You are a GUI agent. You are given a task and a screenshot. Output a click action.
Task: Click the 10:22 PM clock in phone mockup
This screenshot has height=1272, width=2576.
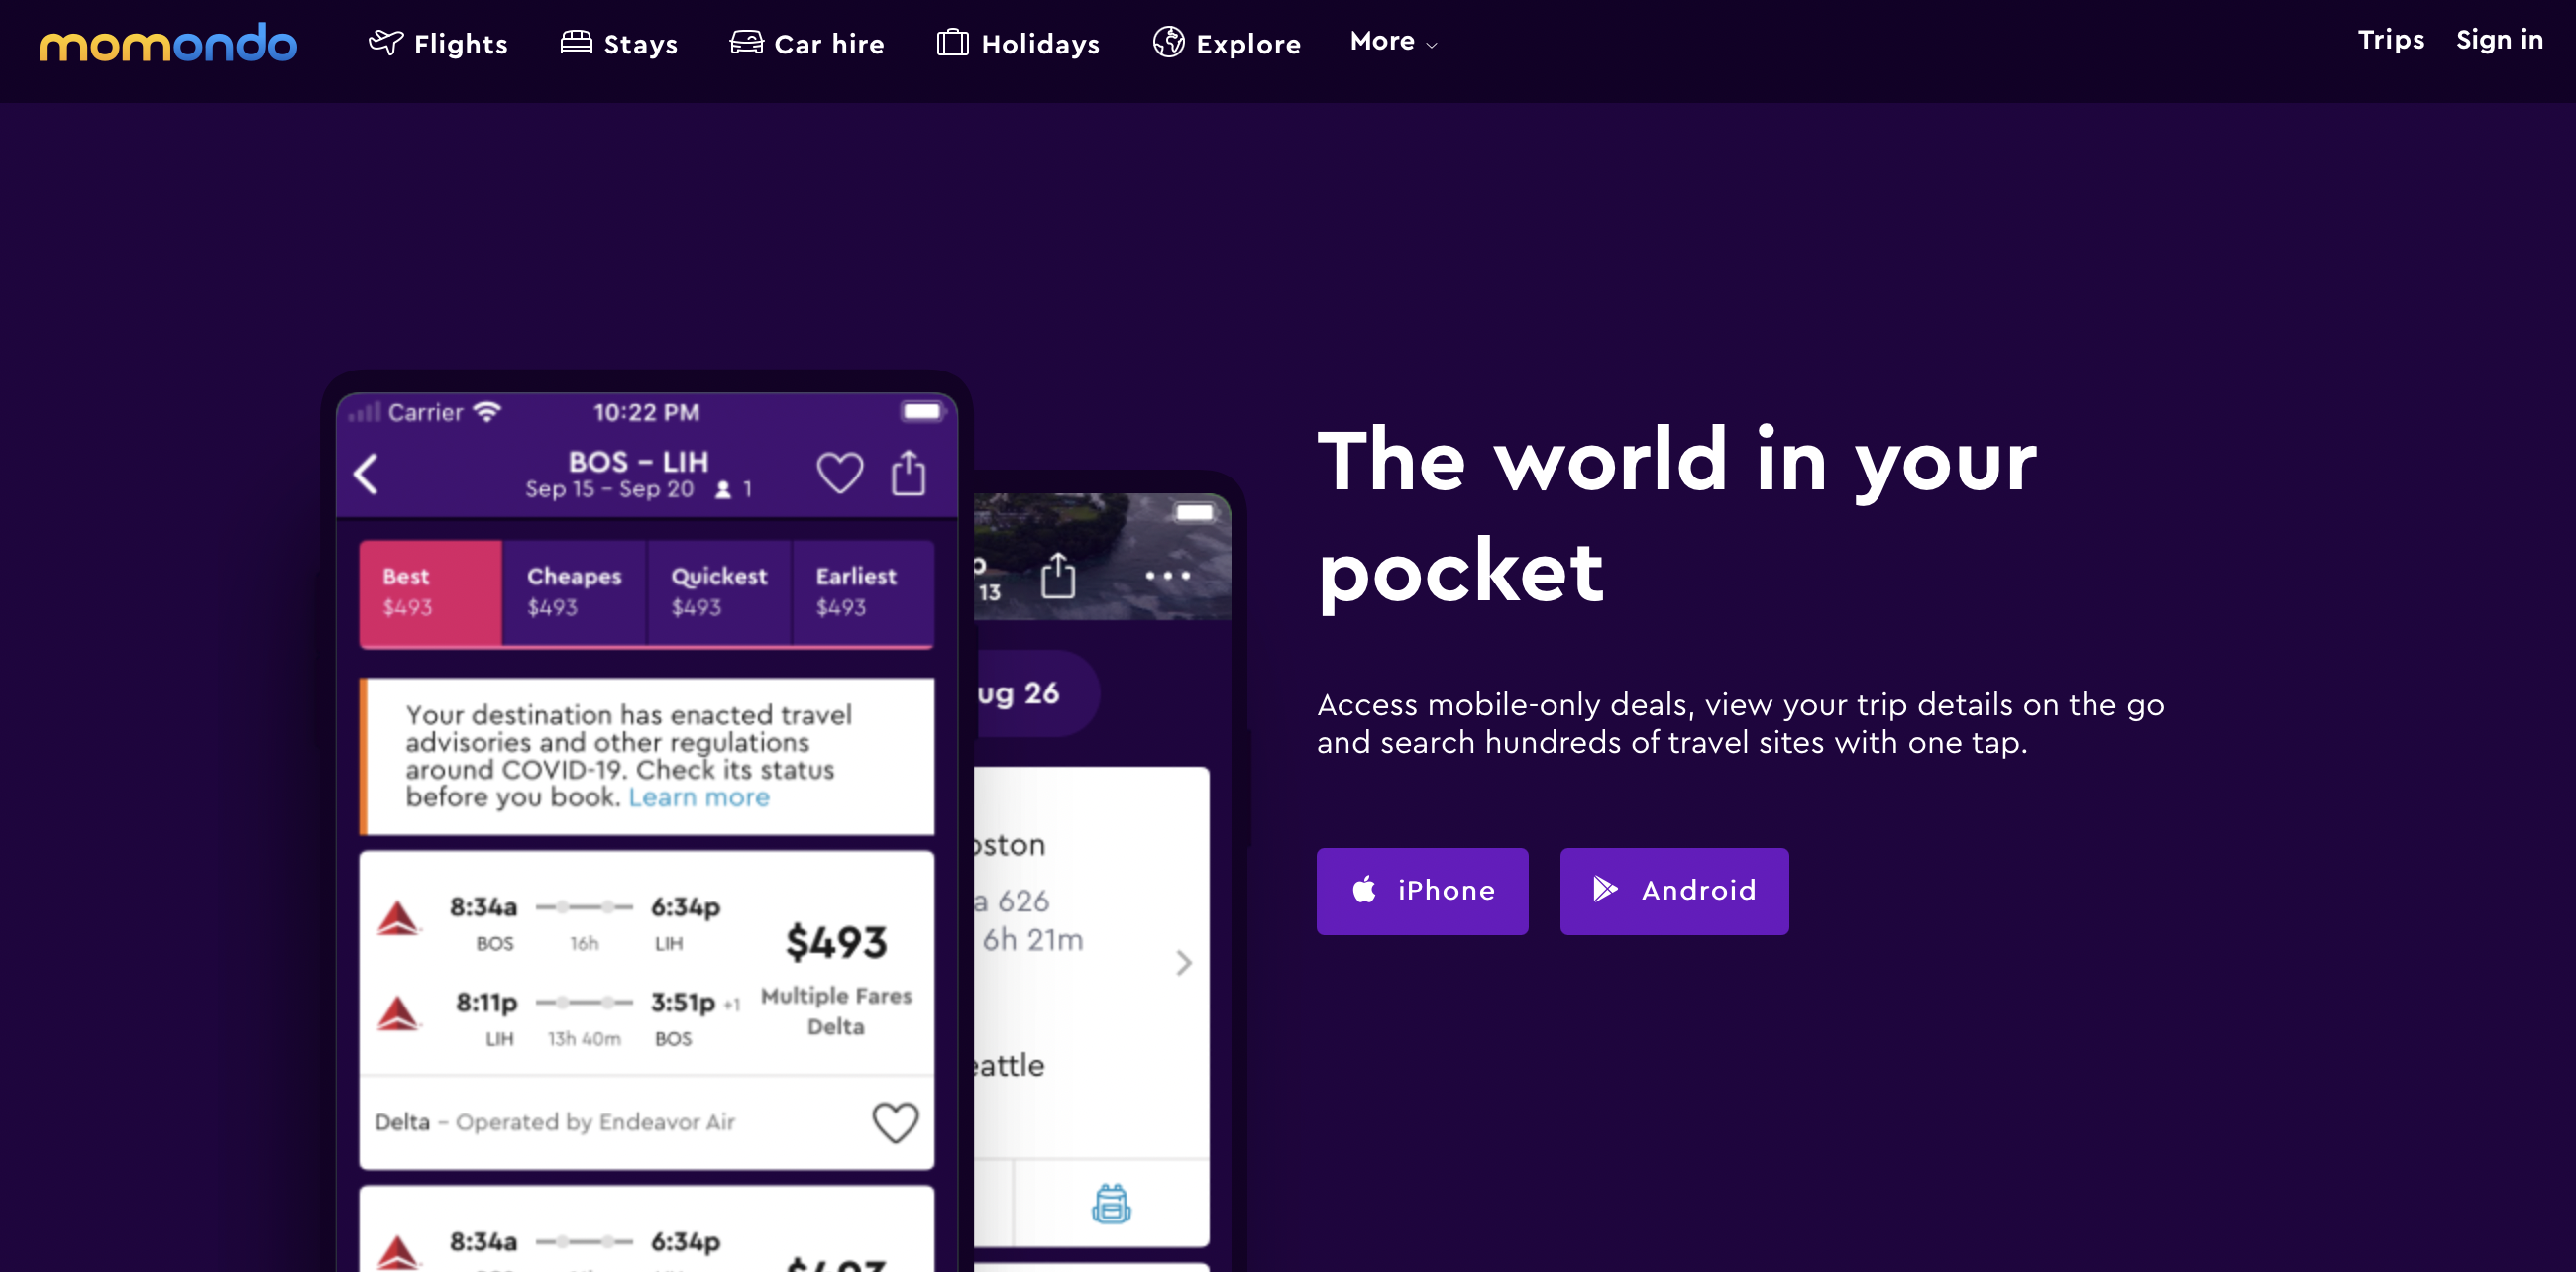[646, 412]
